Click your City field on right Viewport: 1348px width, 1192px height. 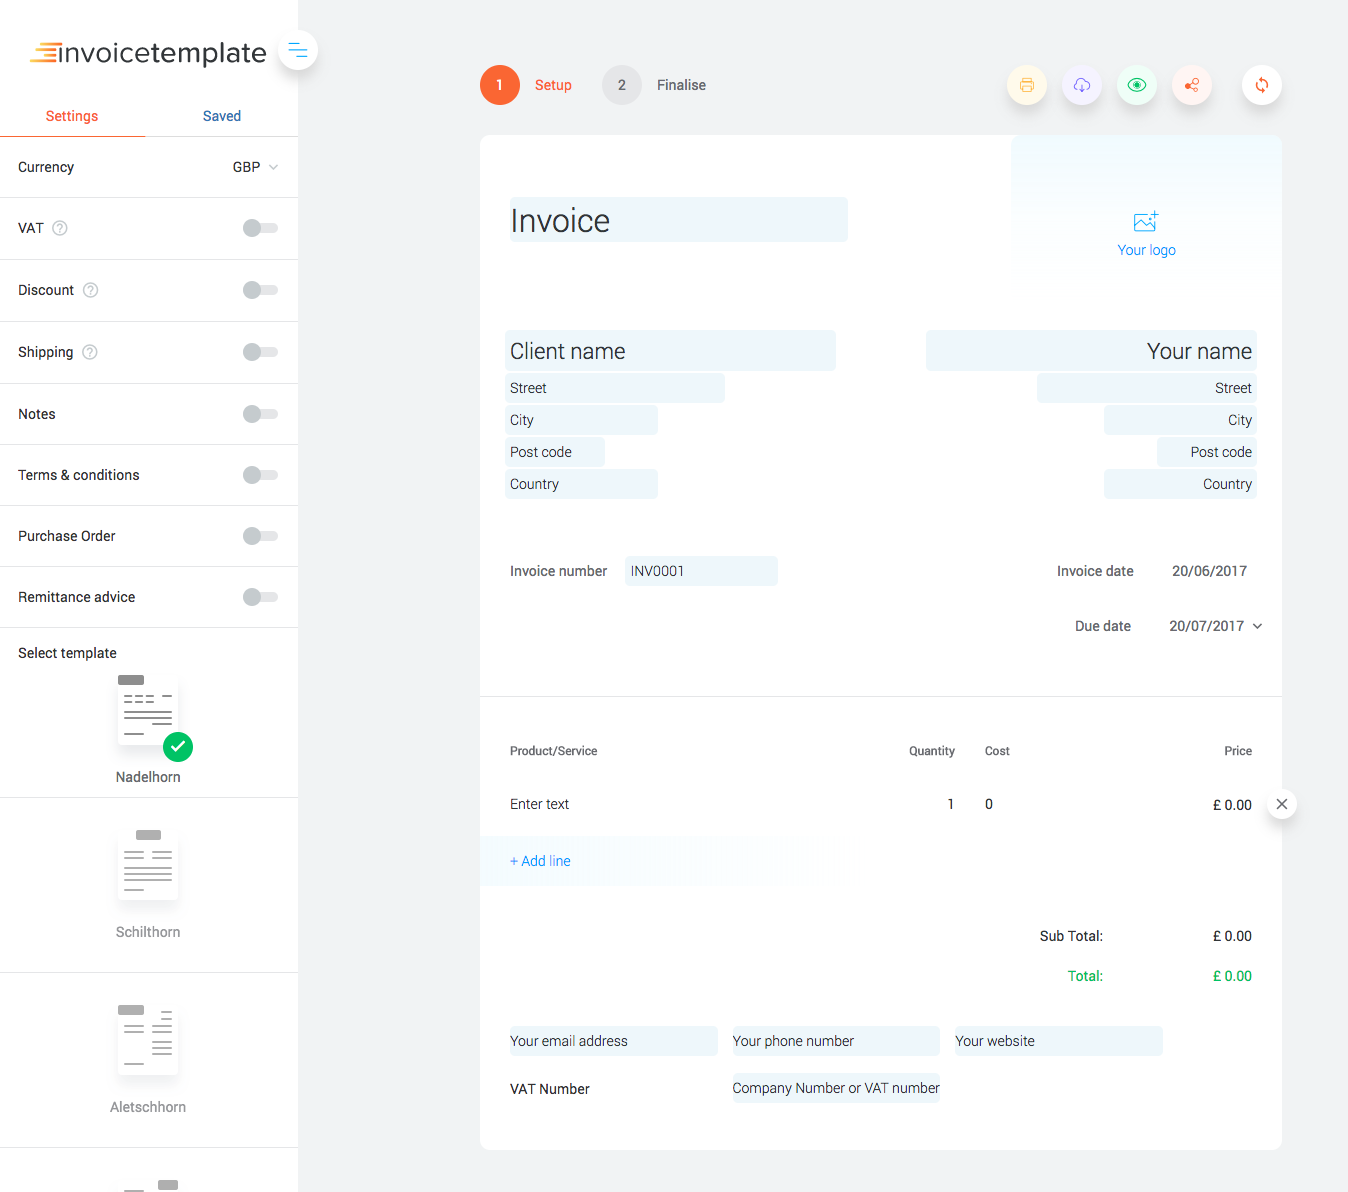click(1180, 420)
